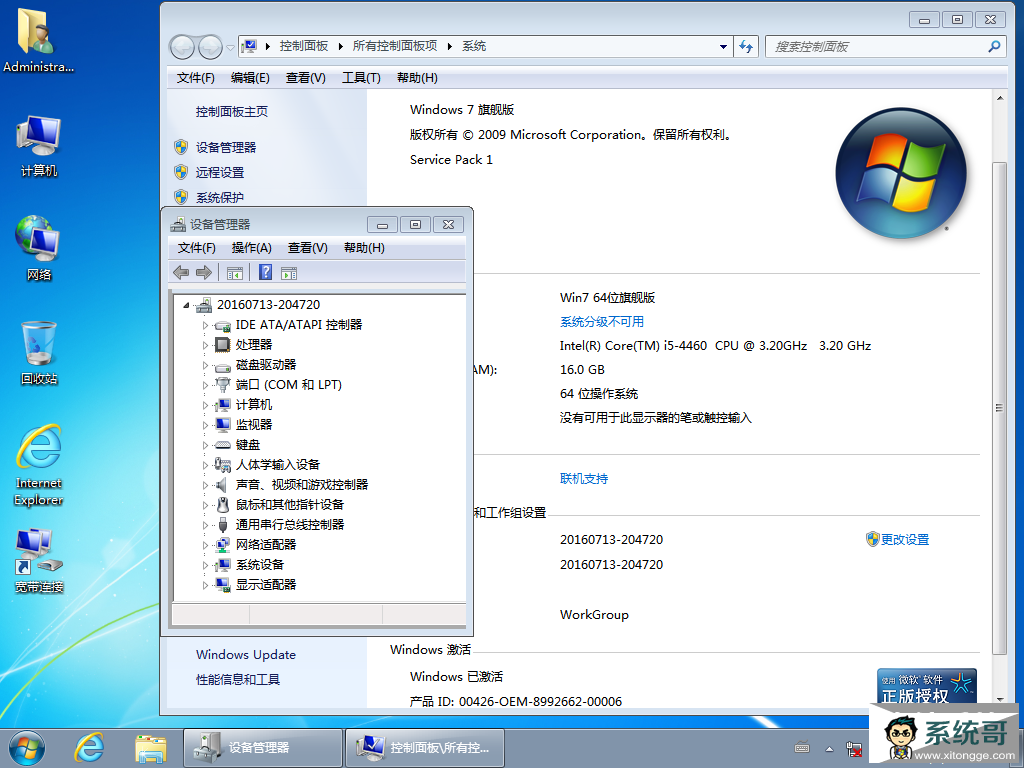Show hidden system tray icons arrow
Image resolution: width=1024 pixels, height=768 pixels.
(x=829, y=748)
